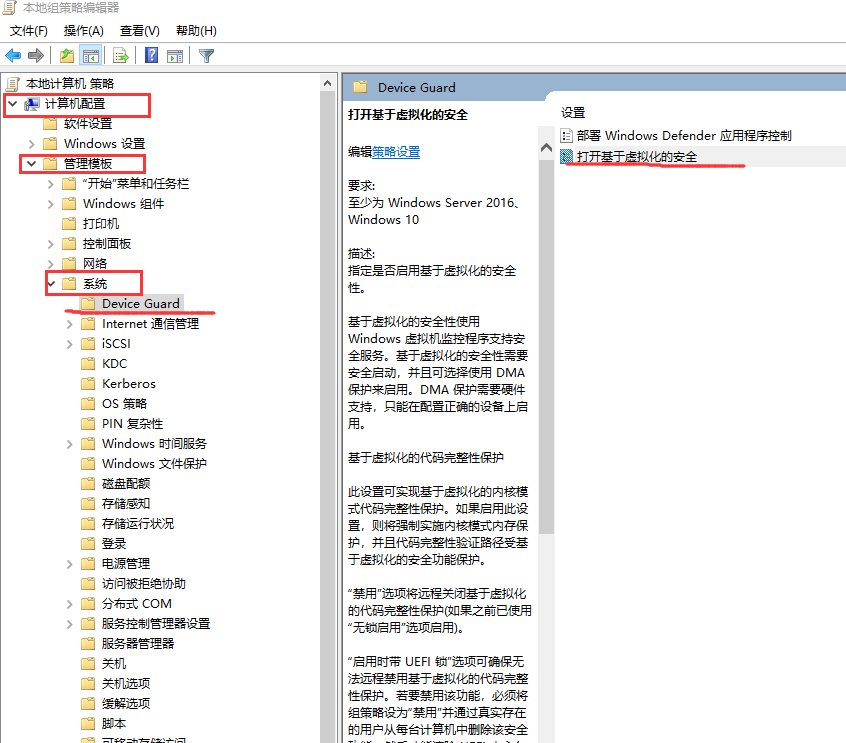Select the 电源管理 tree node
This screenshot has height=743, width=846.
(x=124, y=563)
